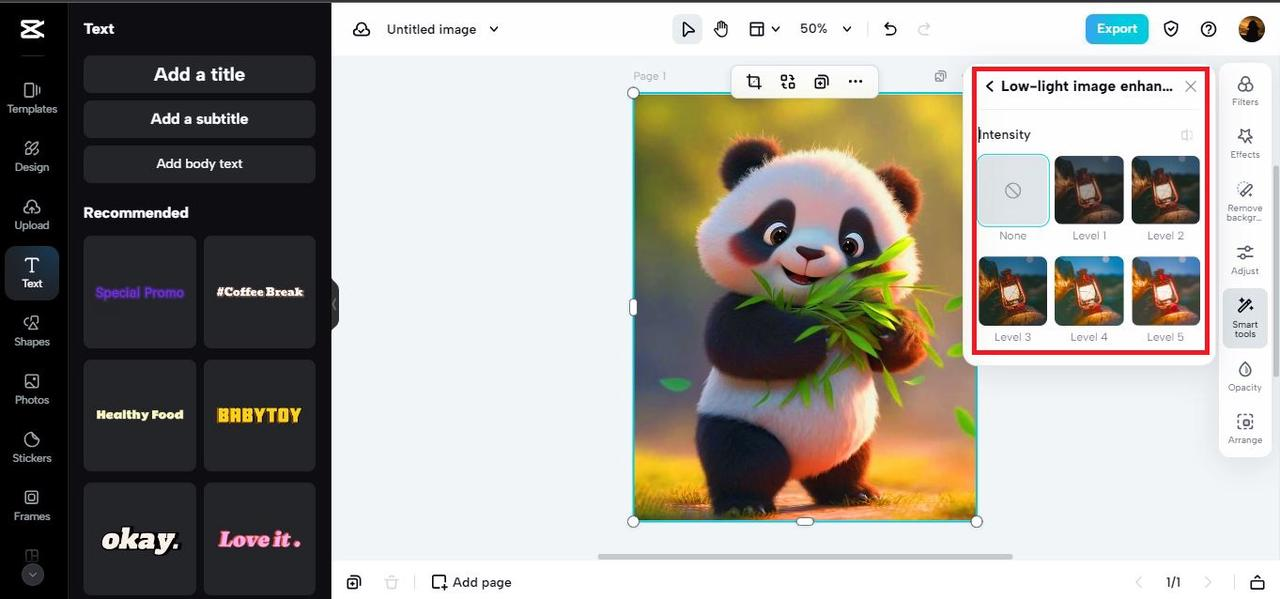Select the Level 5 intensity thumbnail
The width and height of the screenshot is (1280, 599).
[x=1166, y=291]
